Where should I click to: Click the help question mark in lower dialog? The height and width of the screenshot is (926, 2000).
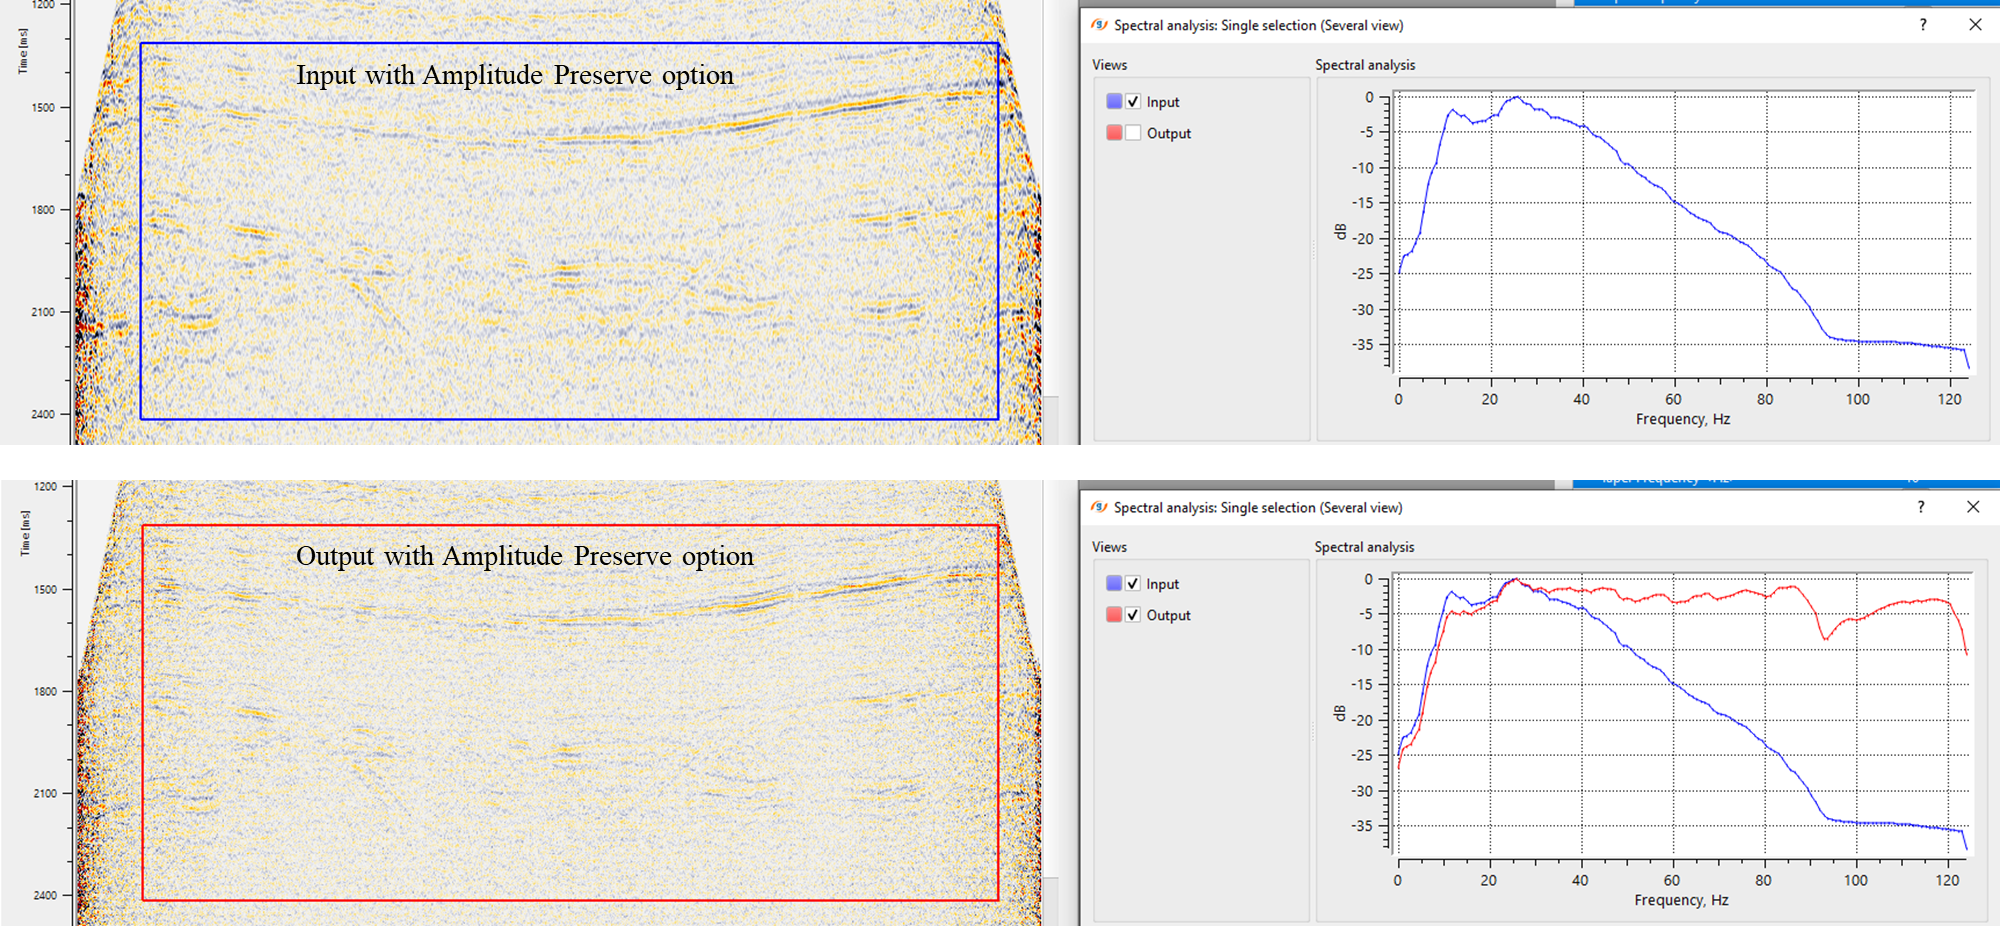click(x=1920, y=507)
